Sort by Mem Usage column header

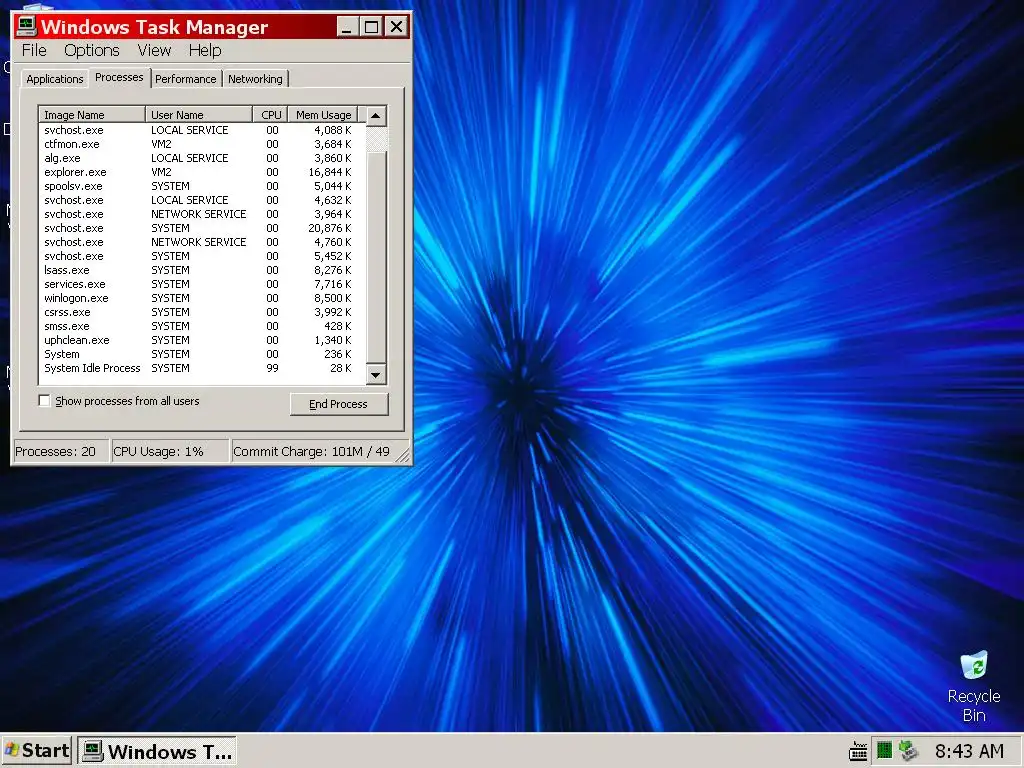(323, 115)
